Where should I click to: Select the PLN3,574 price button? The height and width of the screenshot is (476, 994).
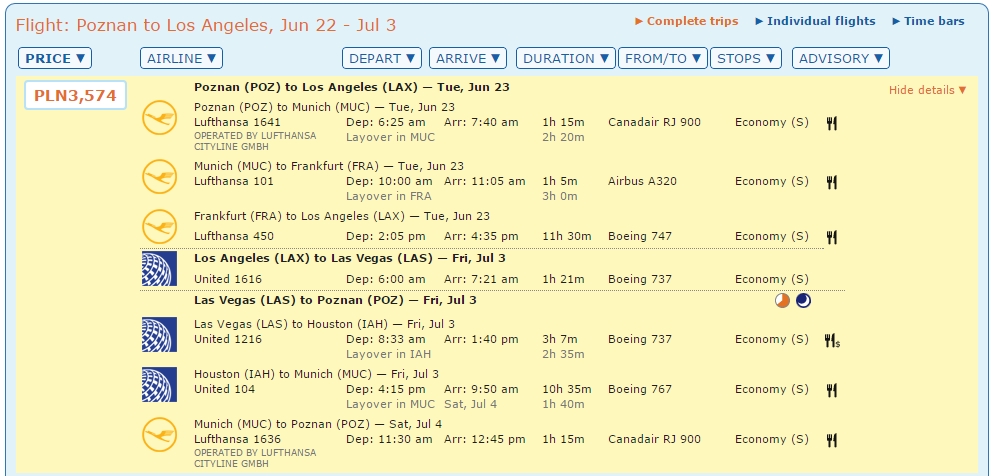point(75,96)
